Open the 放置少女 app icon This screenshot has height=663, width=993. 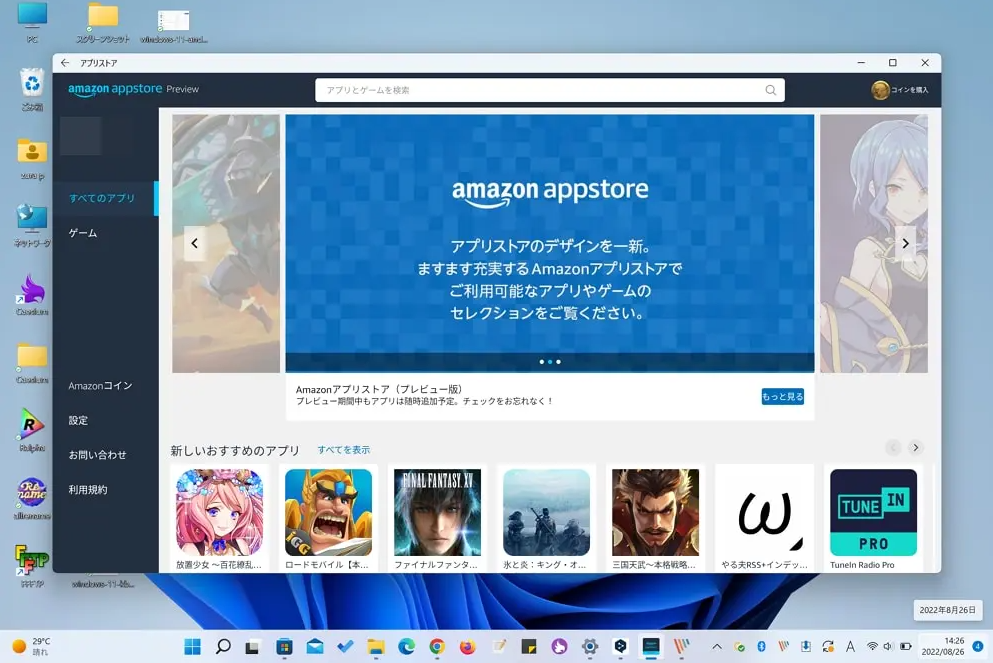pyautogui.click(x=219, y=512)
